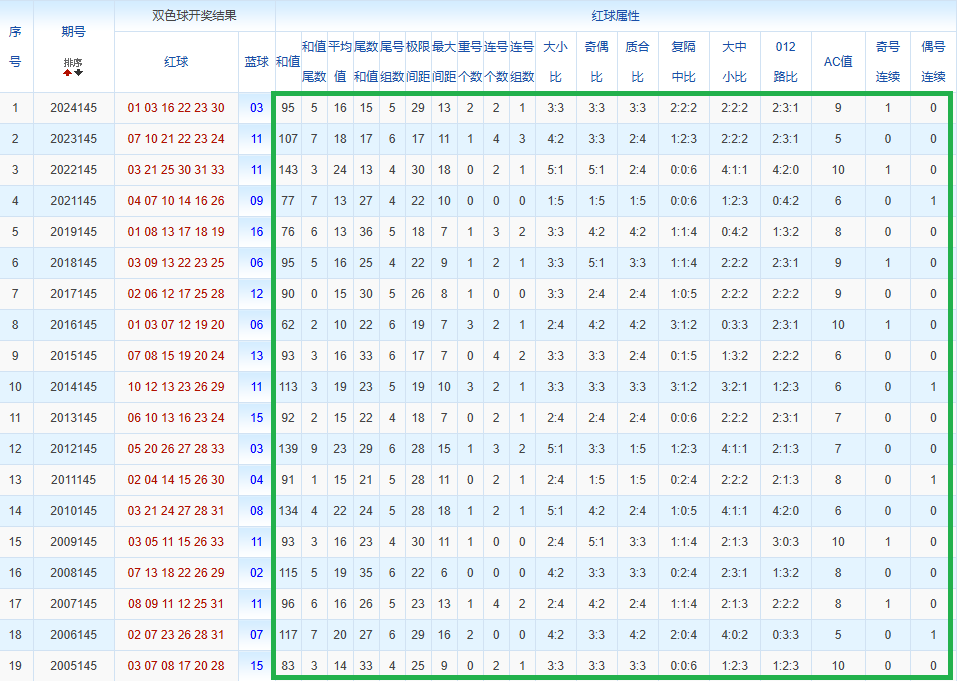
Task: Click red balls 03 07 08 17 20 28
Action: (176, 666)
